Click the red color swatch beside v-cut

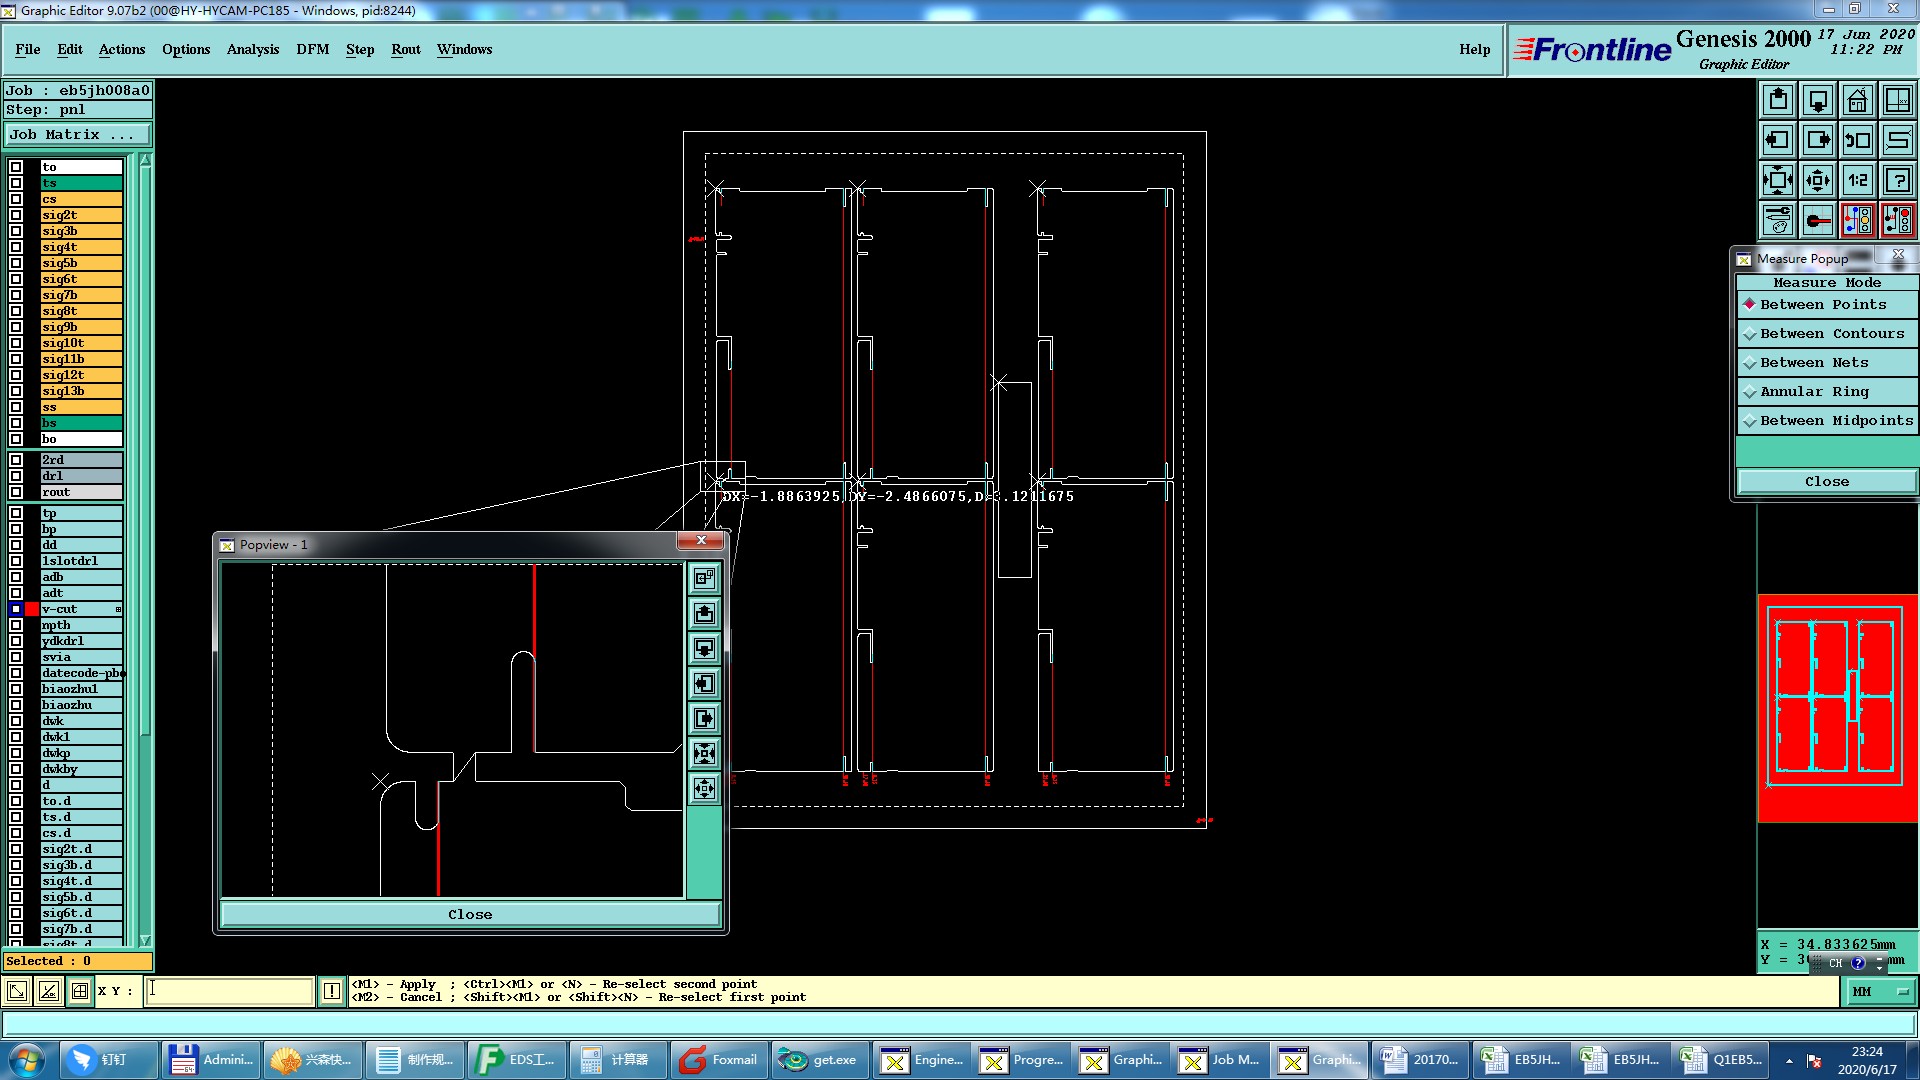tap(32, 609)
